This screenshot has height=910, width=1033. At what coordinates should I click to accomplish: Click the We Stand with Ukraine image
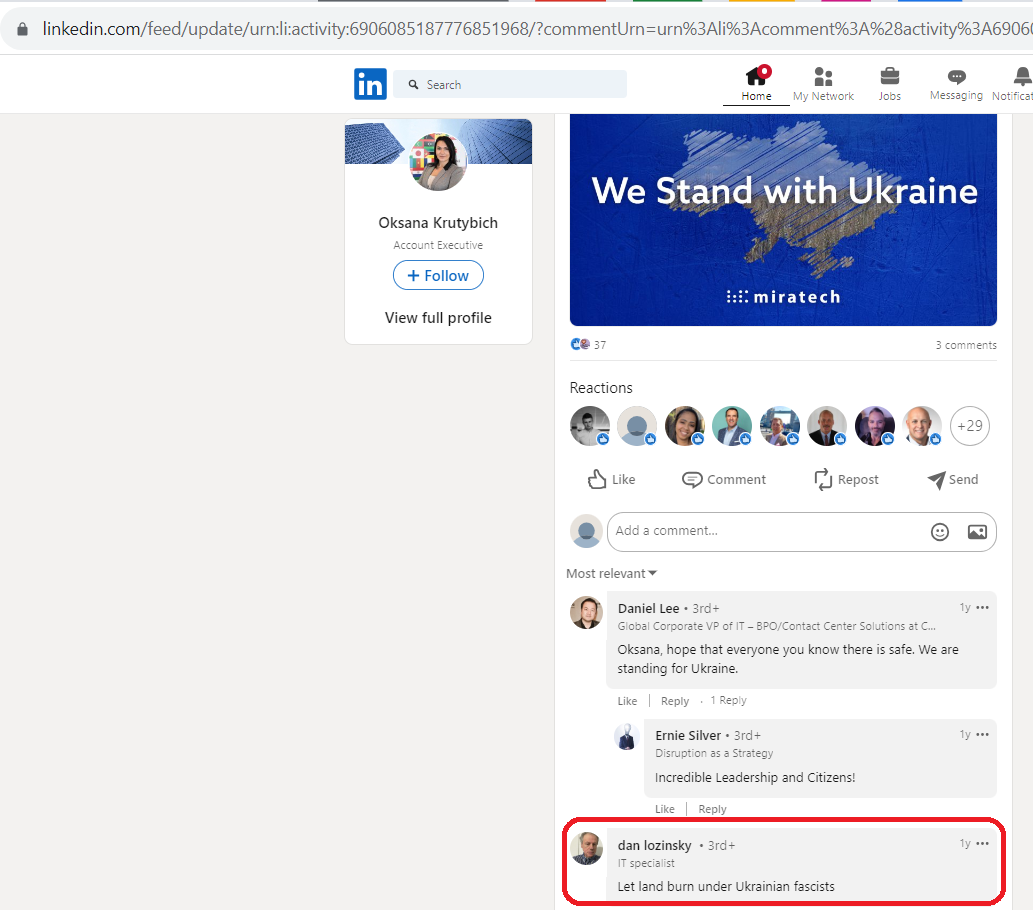point(783,220)
